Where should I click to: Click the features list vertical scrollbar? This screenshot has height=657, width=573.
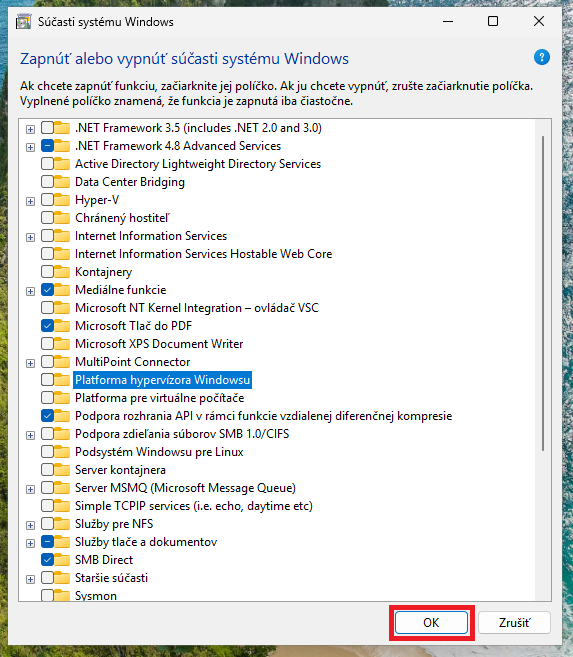pyautogui.click(x=543, y=293)
